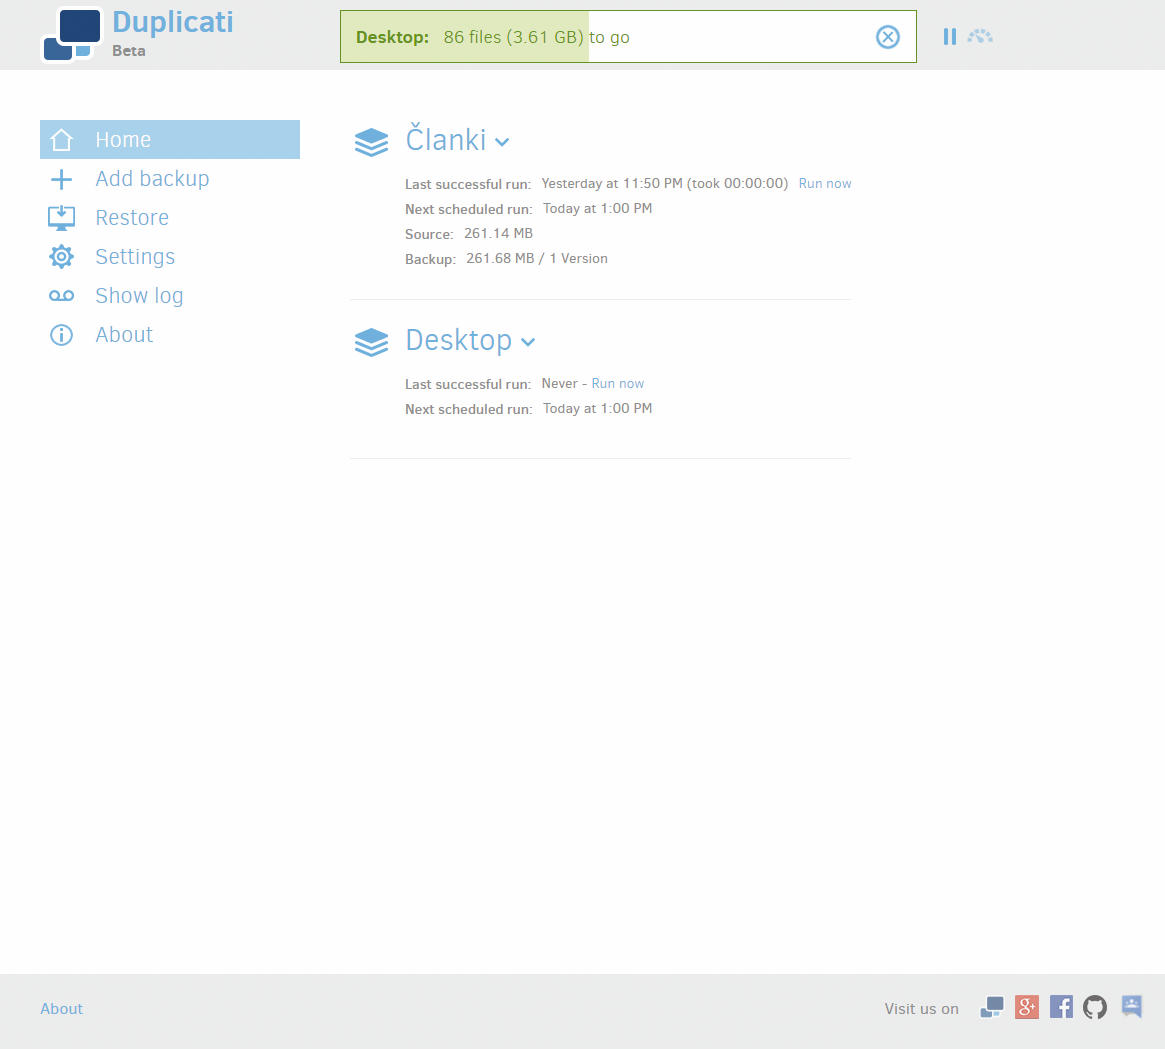
Task: Expand the Članki backup dropdown chevron
Action: pos(502,142)
